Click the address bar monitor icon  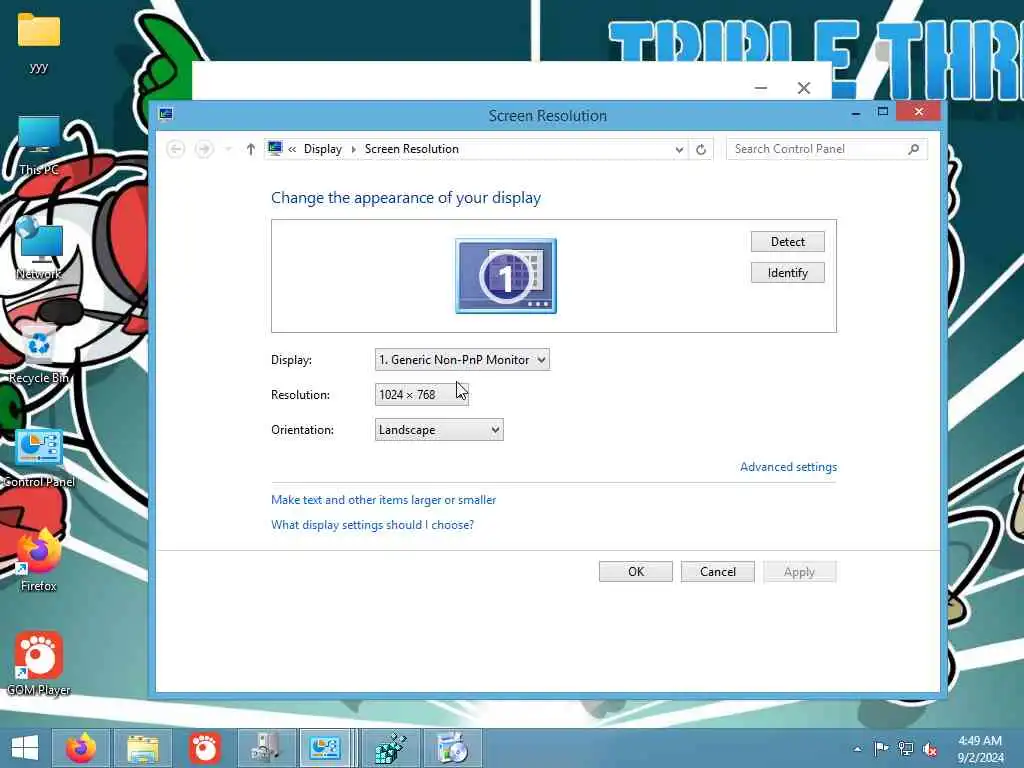(x=275, y=149)
